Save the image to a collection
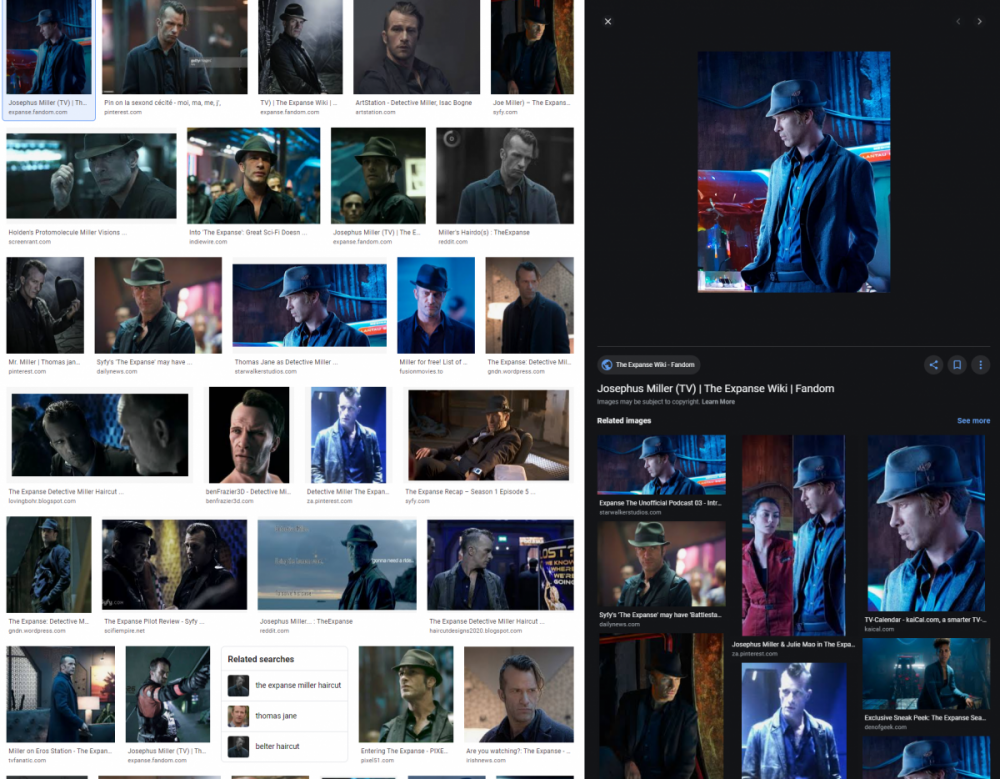The height and width of the screenshot is (779, 1000). [x=958, y=365]
